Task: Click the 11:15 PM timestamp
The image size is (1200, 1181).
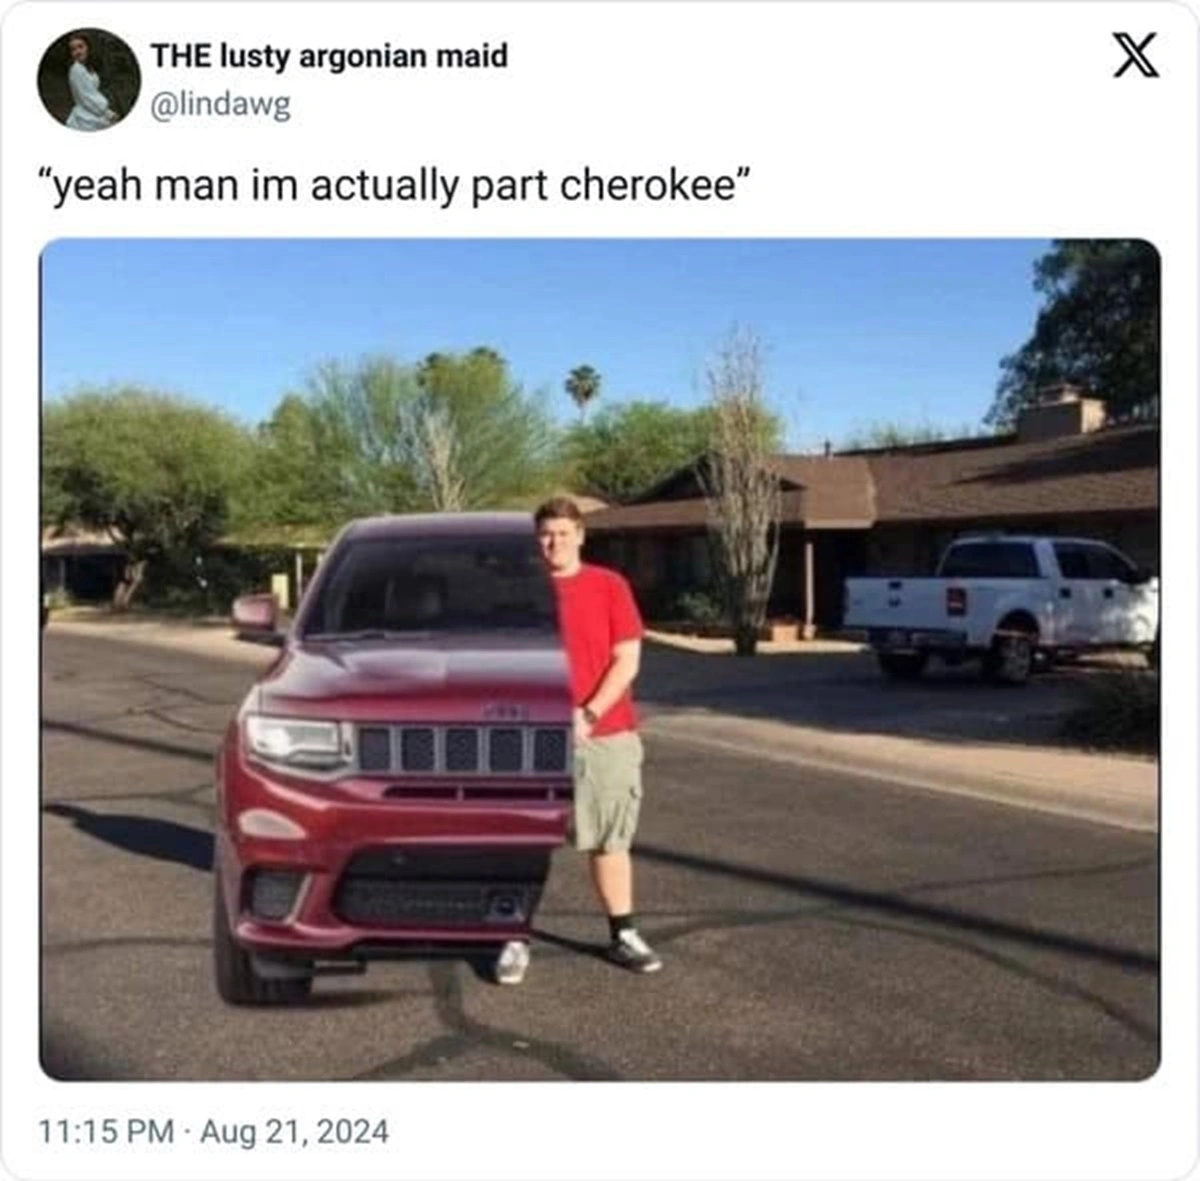Action: 106,1131
